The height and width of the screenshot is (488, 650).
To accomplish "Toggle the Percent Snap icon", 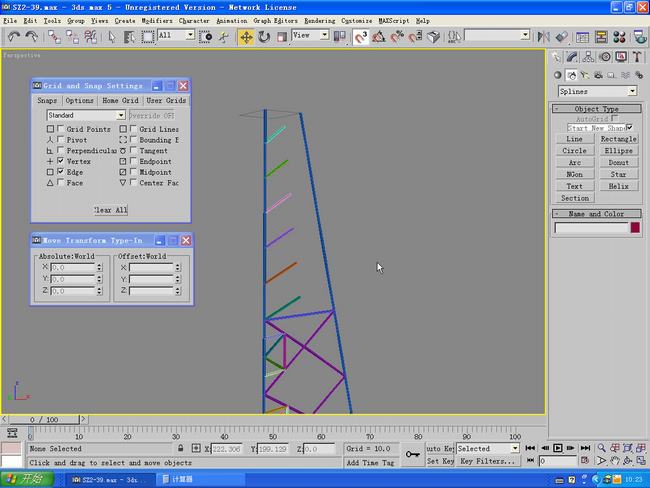I will click(397, 37).
